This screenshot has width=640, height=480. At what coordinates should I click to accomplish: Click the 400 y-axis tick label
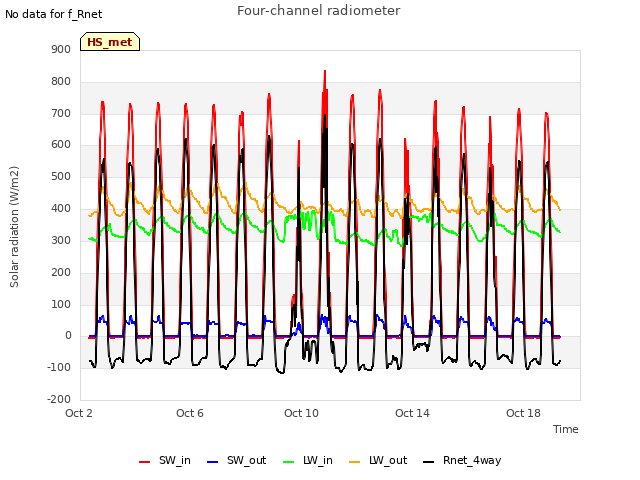click(x=61, y=209)
